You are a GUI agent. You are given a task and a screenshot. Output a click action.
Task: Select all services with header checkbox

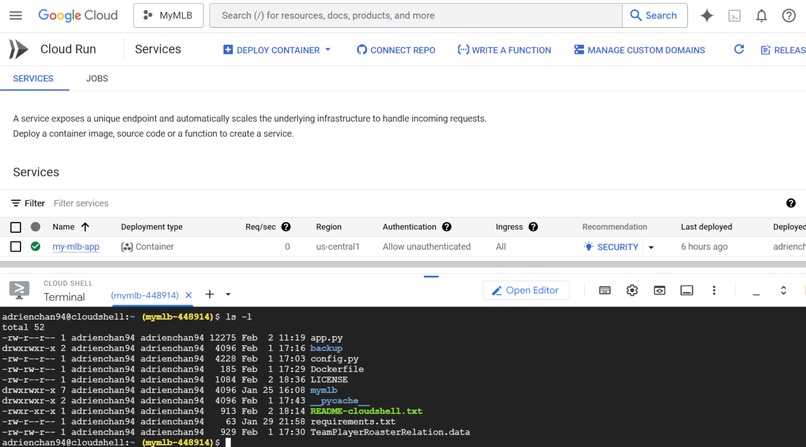16,227
